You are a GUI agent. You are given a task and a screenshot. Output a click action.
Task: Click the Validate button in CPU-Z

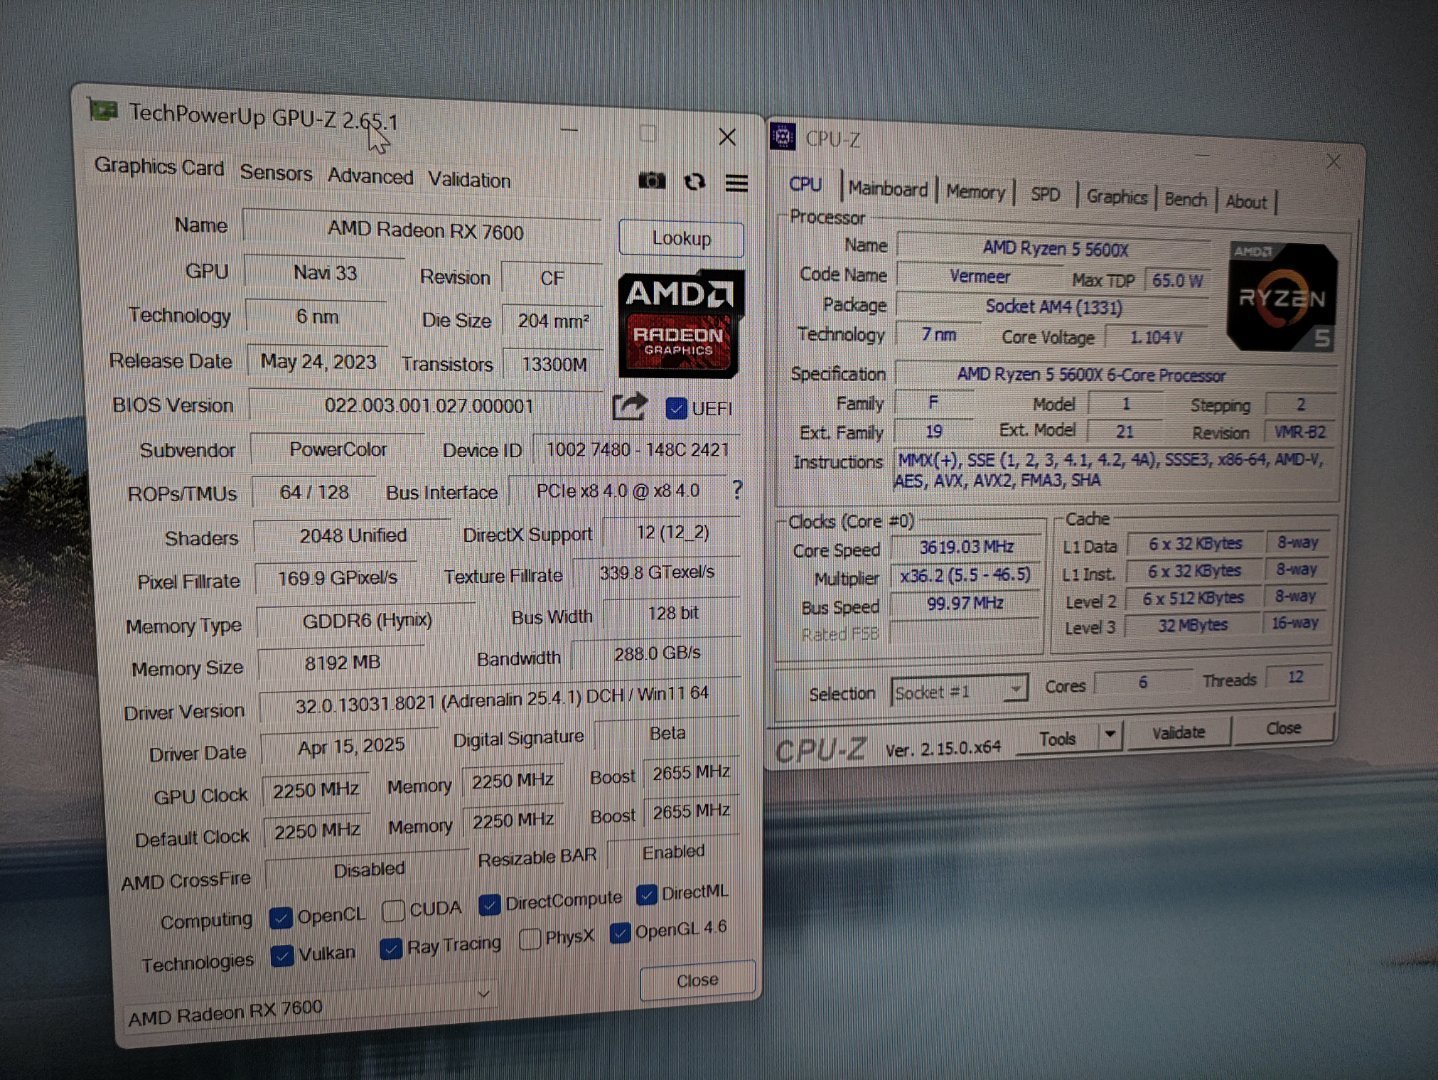[x=1178, y=733]
